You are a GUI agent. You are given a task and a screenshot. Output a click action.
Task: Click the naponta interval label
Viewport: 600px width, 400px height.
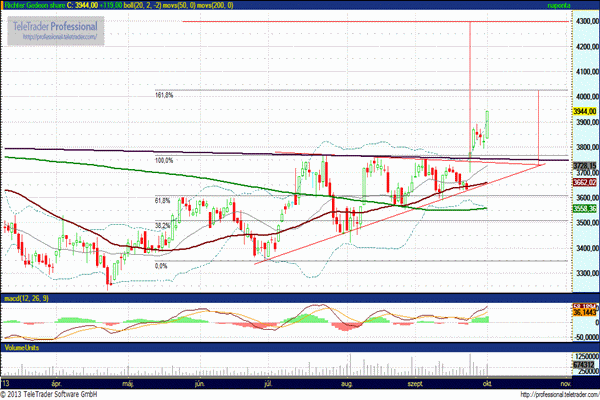[559, 5]
